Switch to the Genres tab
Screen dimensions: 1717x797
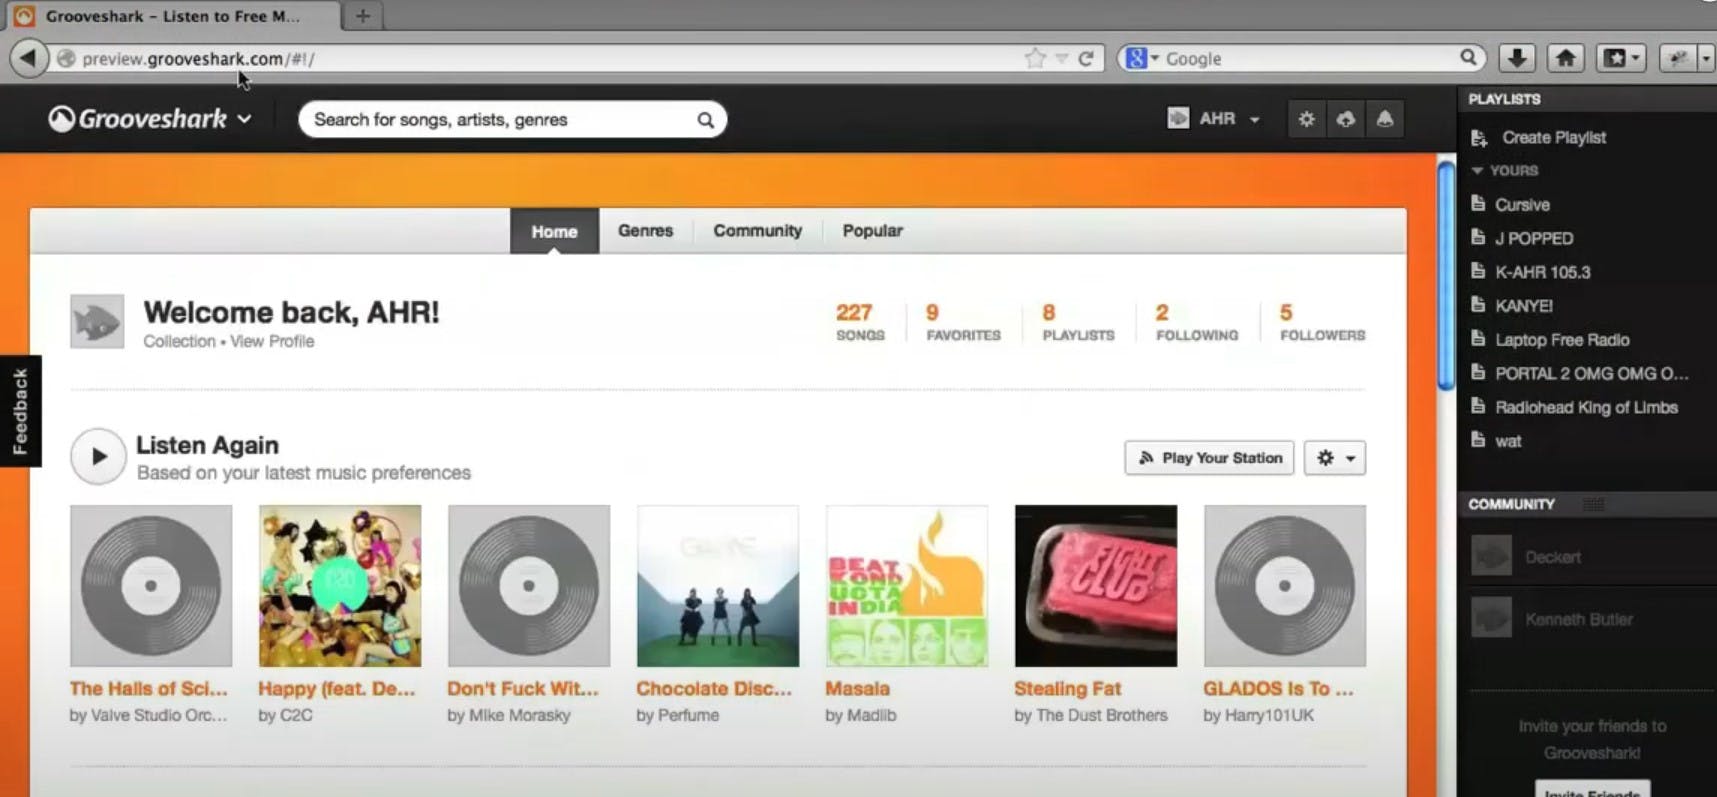[645, 231]
